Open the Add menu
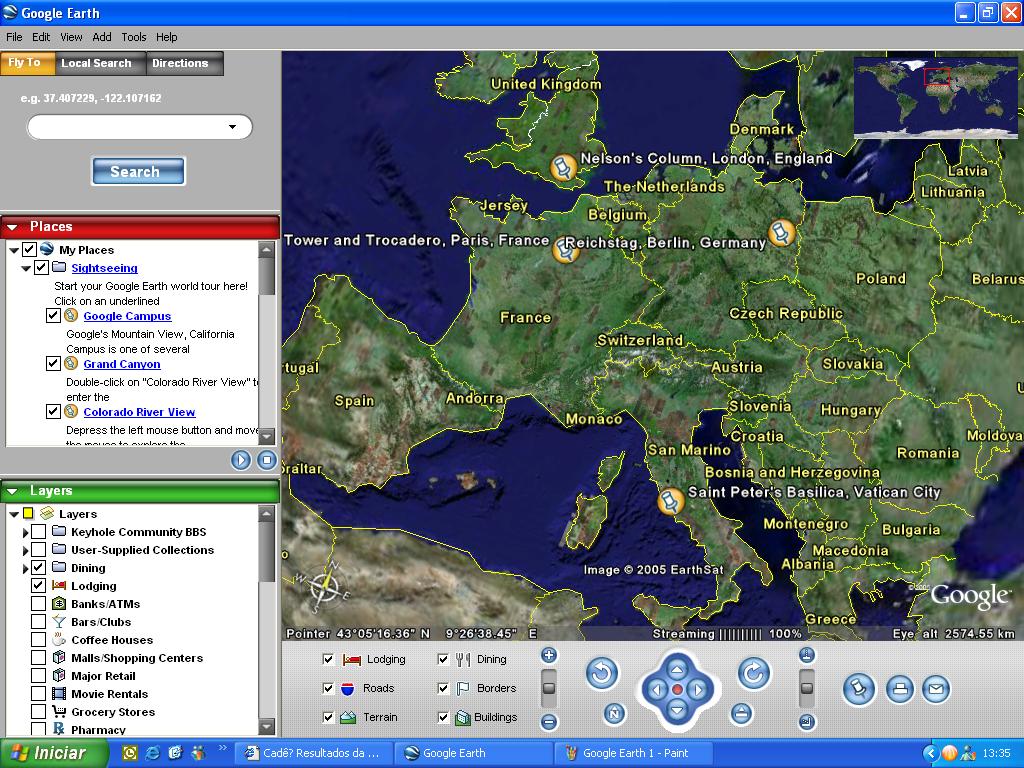The image size is (1024, 768). pyautogui.click(x=101, y=37)
